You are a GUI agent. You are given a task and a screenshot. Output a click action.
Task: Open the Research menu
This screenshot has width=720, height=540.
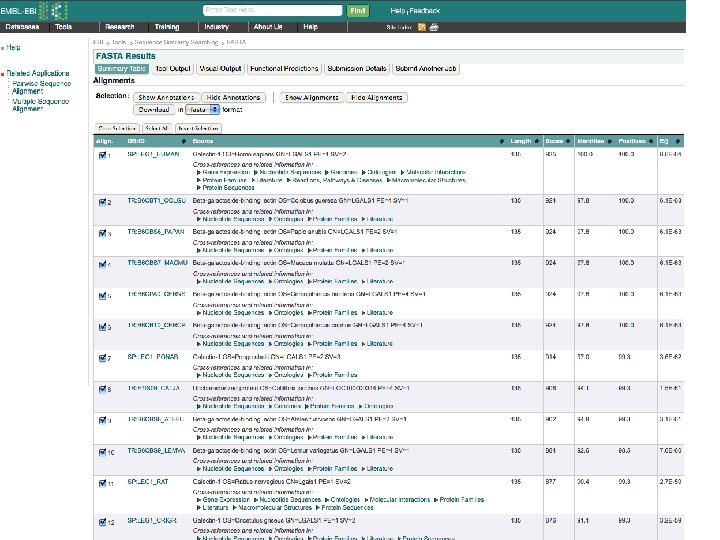pyautogui.click(x=119, y=27)
